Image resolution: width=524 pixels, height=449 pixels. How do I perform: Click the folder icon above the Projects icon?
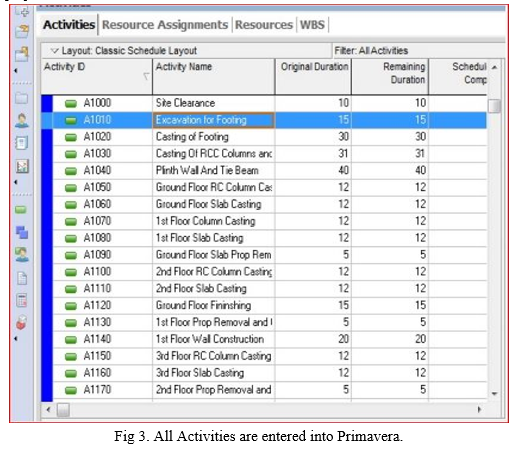tap(22, 54)
